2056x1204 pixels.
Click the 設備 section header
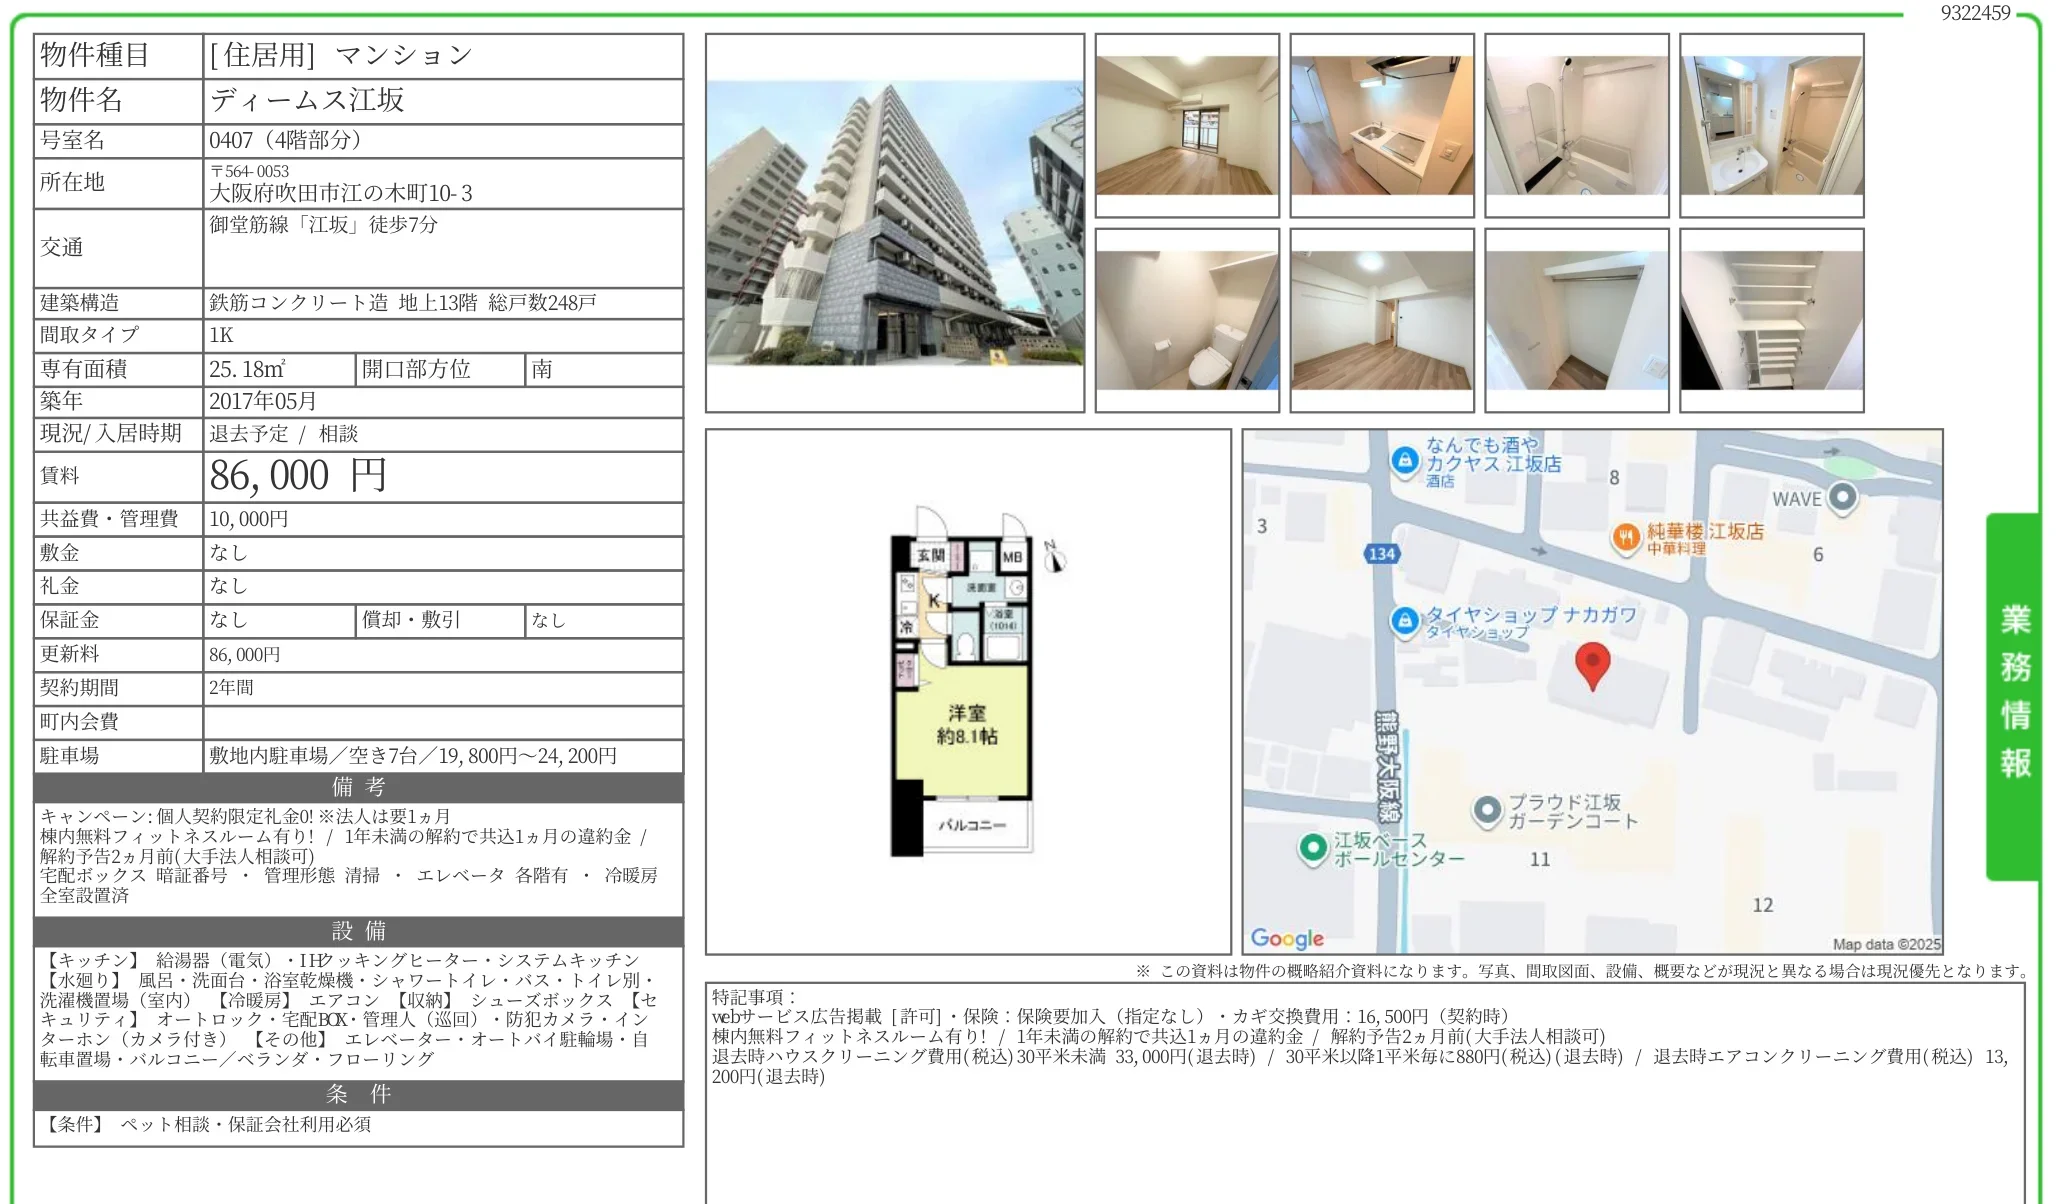[359, 931]
